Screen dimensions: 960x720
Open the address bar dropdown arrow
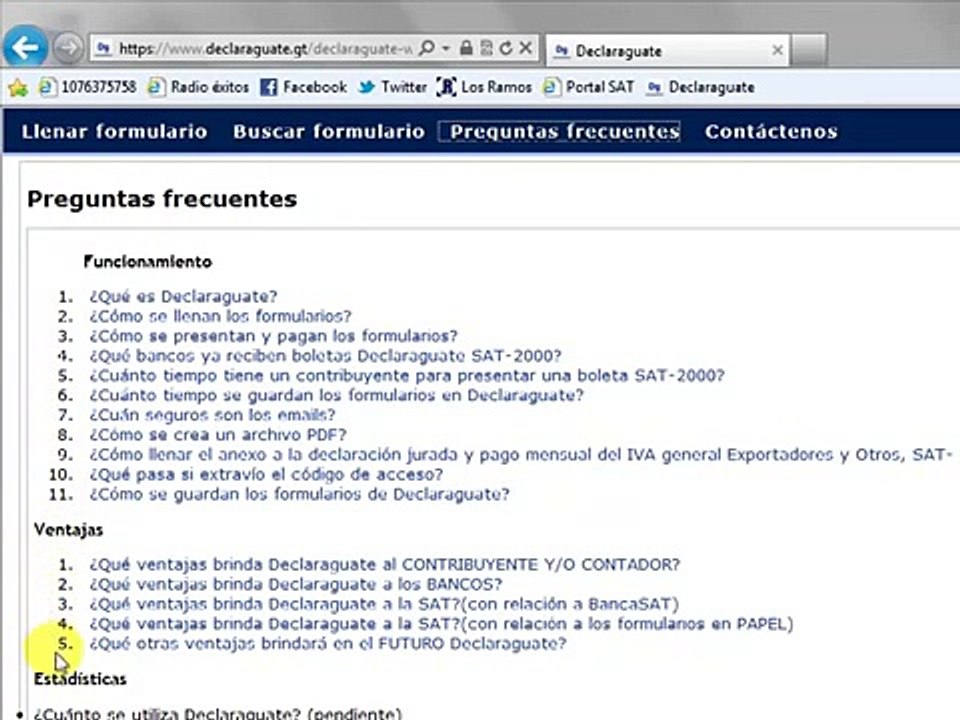tap(446, 48)
